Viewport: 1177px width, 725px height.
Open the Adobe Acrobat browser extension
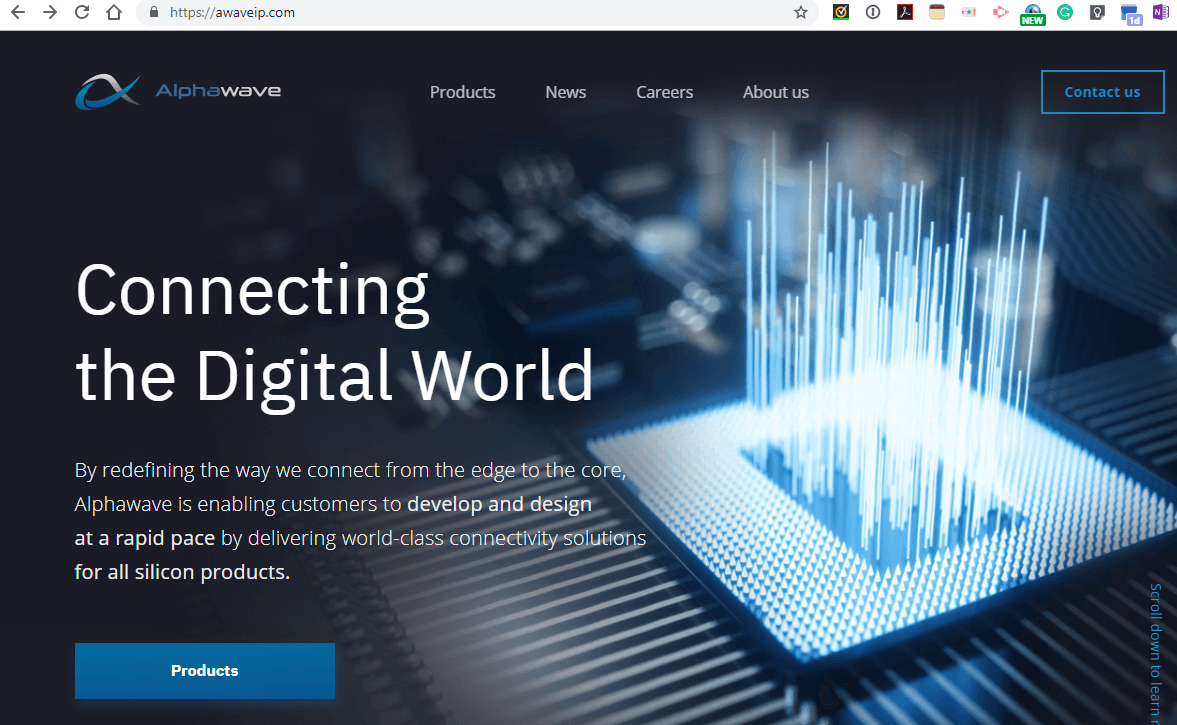[x=905, y=12]
